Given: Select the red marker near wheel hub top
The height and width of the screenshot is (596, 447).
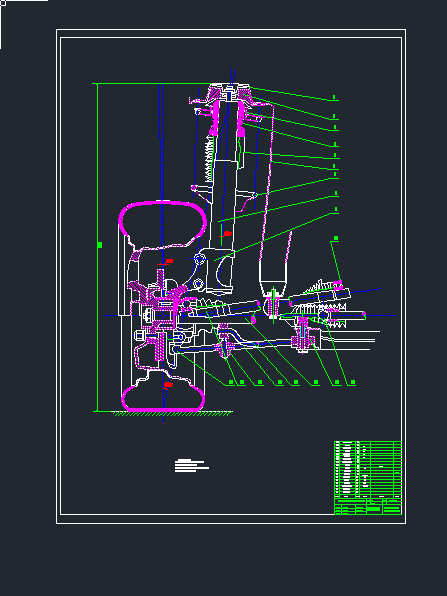Looking at the screenshot, I should pyautogui.click(x=169, y=261).
